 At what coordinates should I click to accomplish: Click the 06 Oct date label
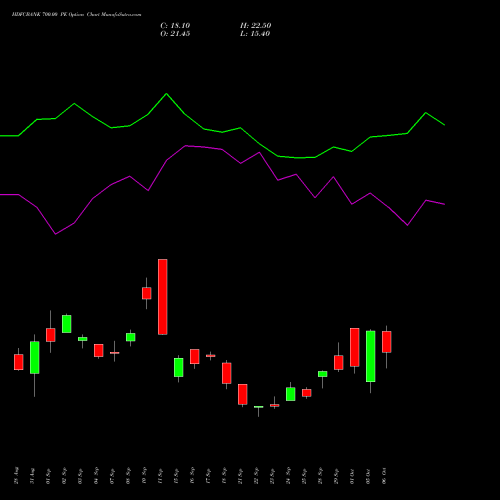coord(385,476)
